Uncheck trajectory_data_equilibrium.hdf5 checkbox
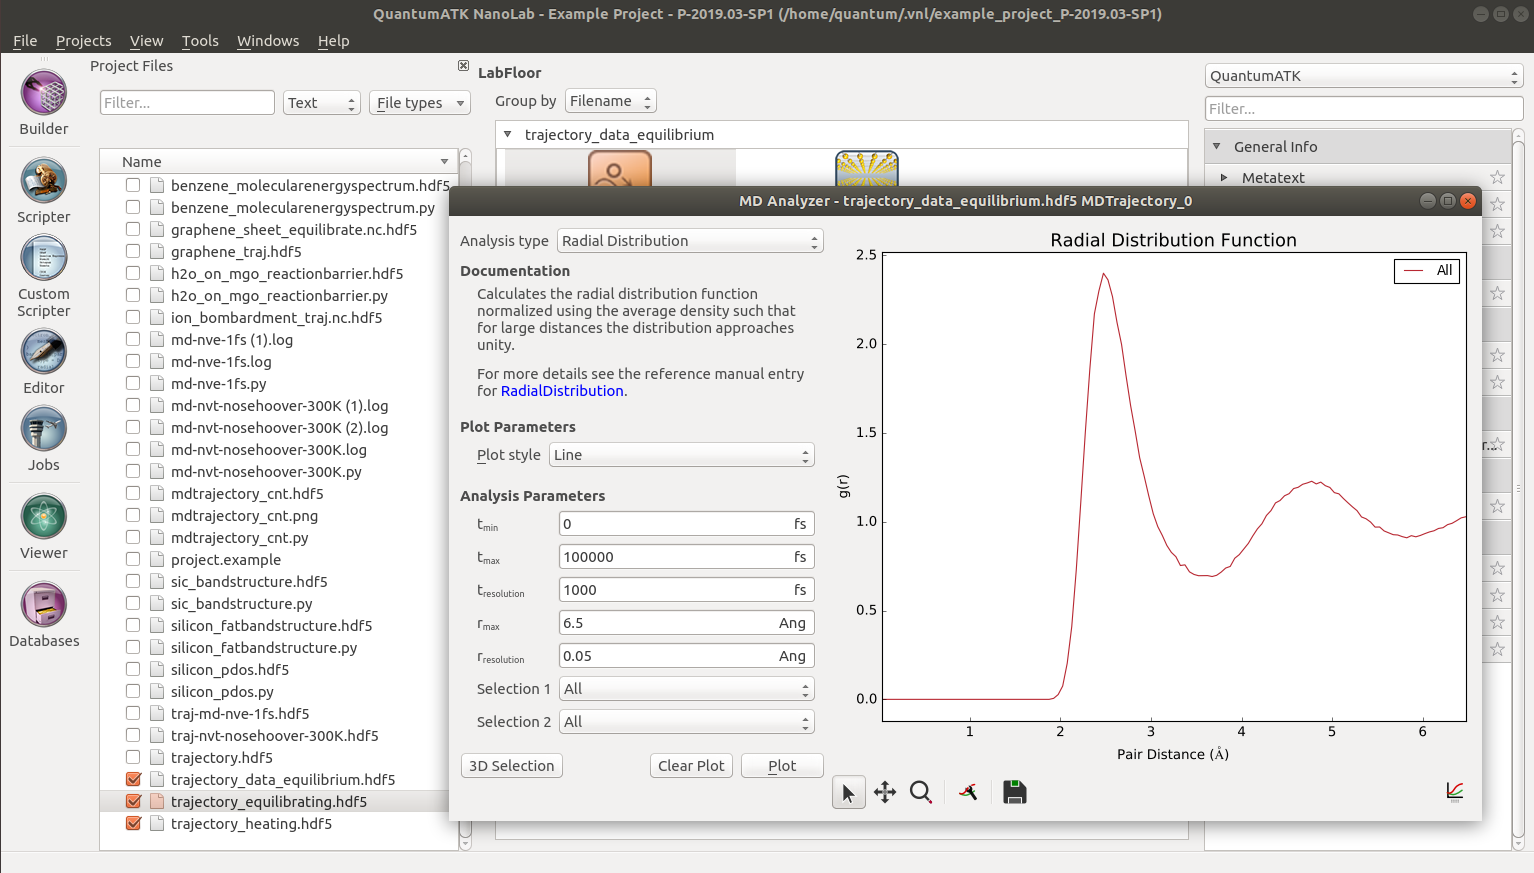1534x873 pixels. coord(133,779)
